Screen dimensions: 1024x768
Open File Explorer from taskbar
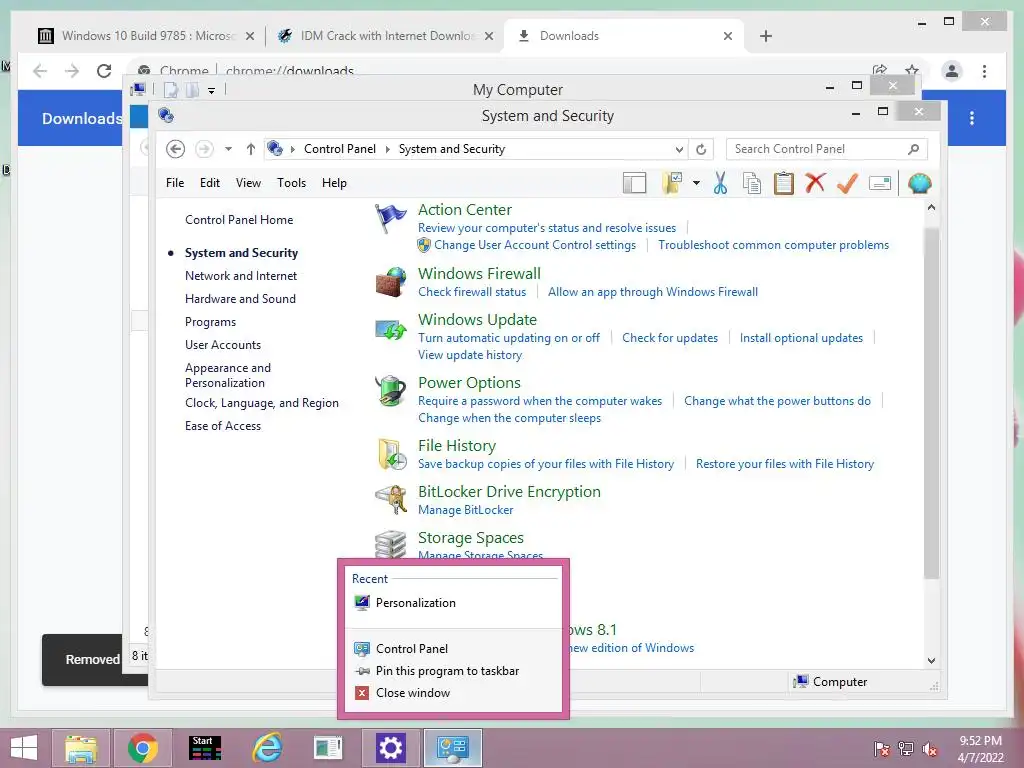click(x=81, y=748)
